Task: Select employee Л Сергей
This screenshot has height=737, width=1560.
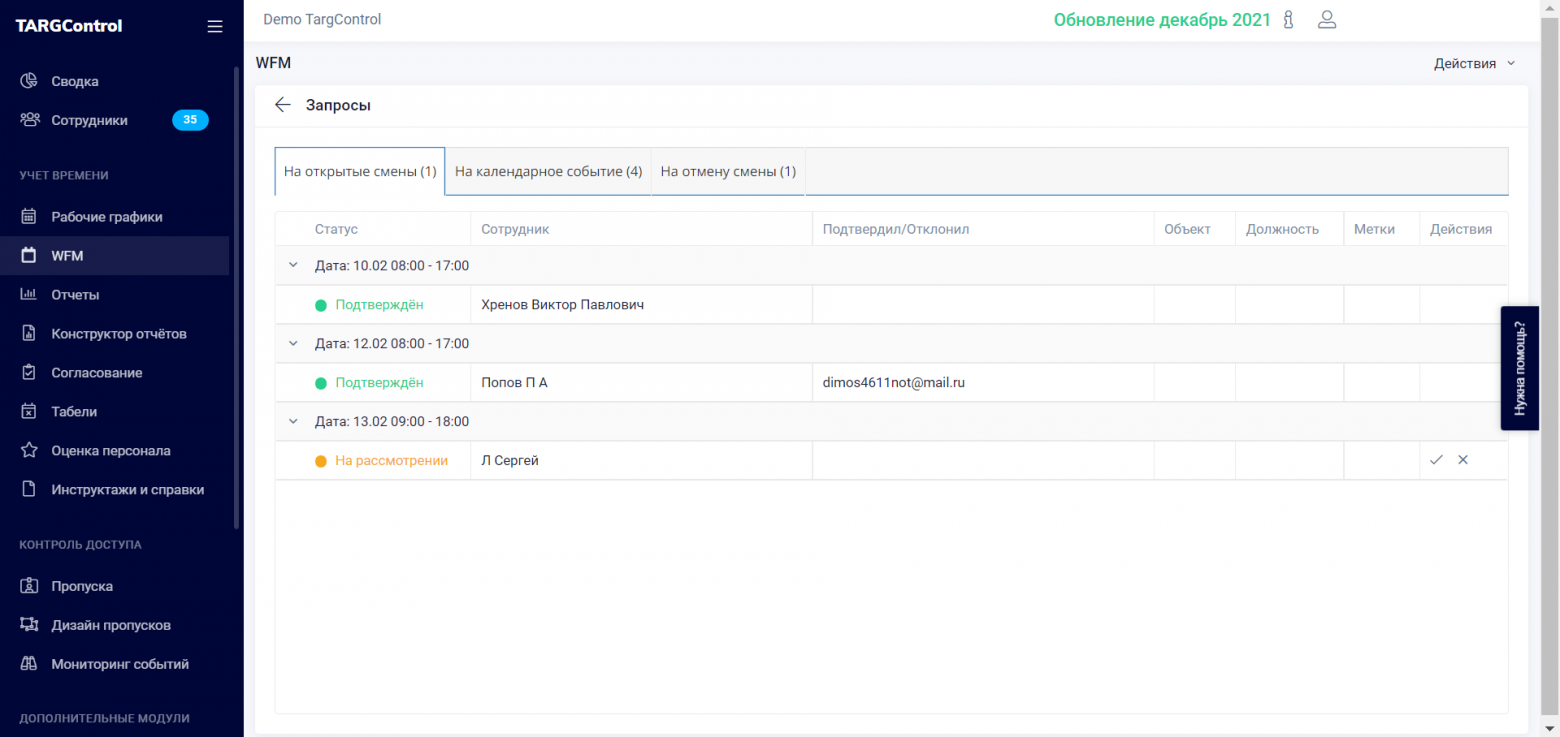Action: (x=510, y=460)
